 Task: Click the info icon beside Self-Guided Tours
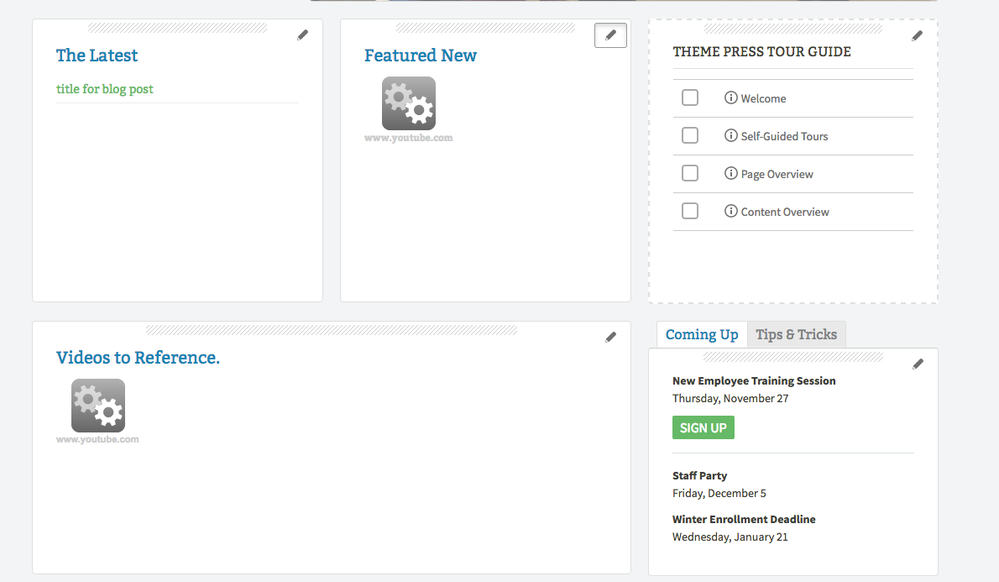pyautogui.click(x=731, y=135)
